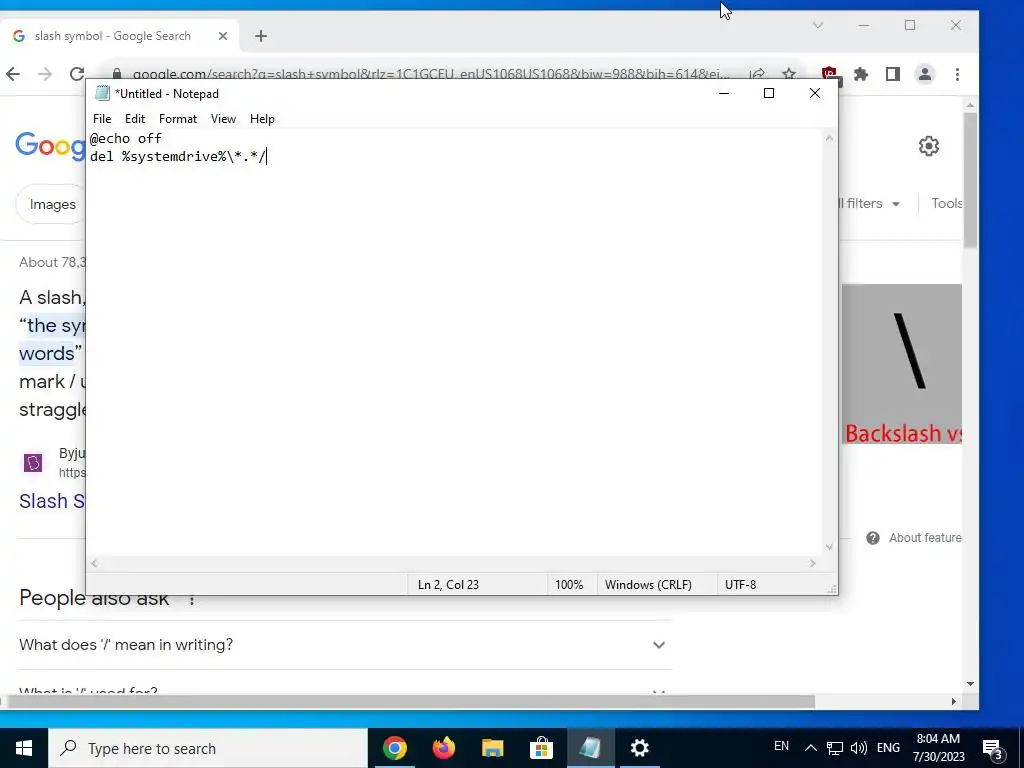Open the Chrome profile avatar
1024x768 pixels.
[925, 74]
